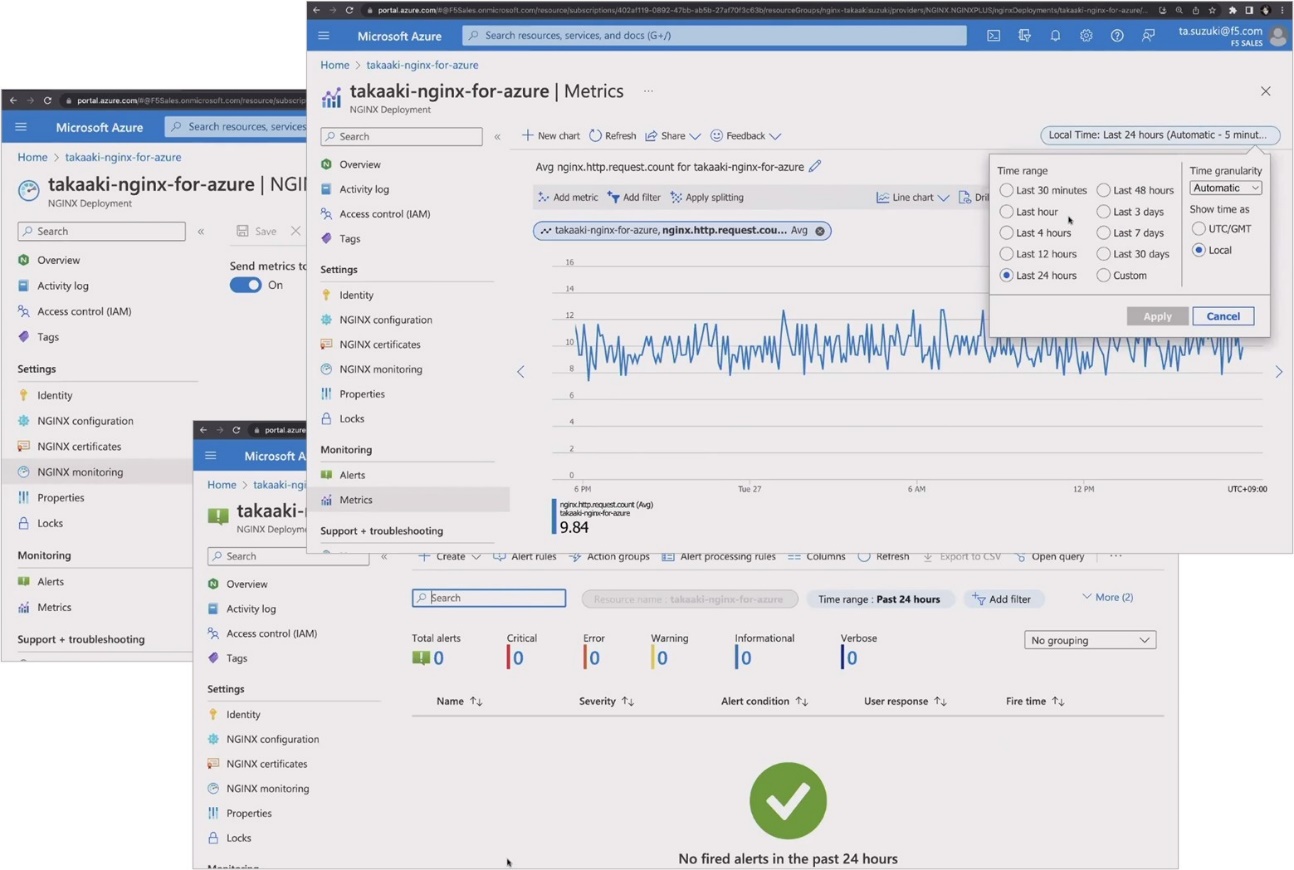This screenshot has width=1294, height=870.
Task: Click the account avatar next to ta.suzuki@f5.com
Action: [x=1278, y=36]
